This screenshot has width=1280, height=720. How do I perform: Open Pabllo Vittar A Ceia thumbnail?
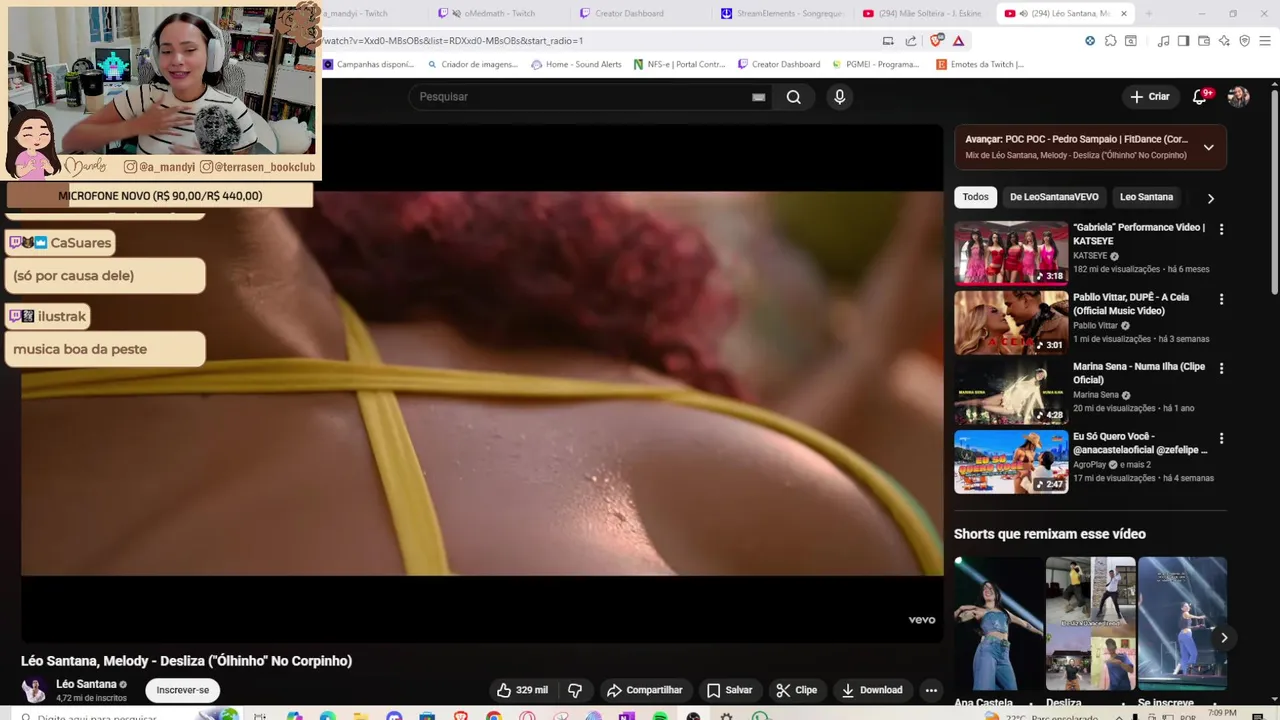tap(1011, 322)
